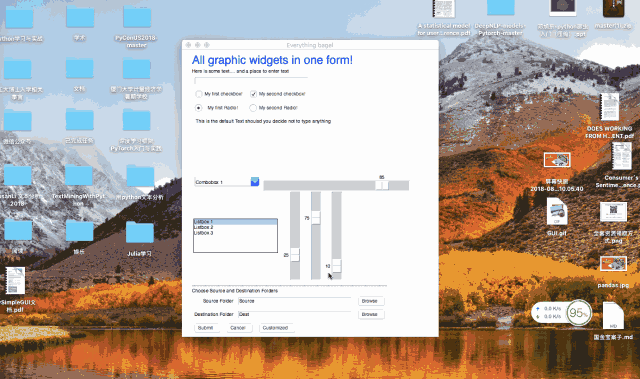Viewport: 640px width, 379px height.
Task: Select the 'My first Radio' option
Action: pos(199,108)
